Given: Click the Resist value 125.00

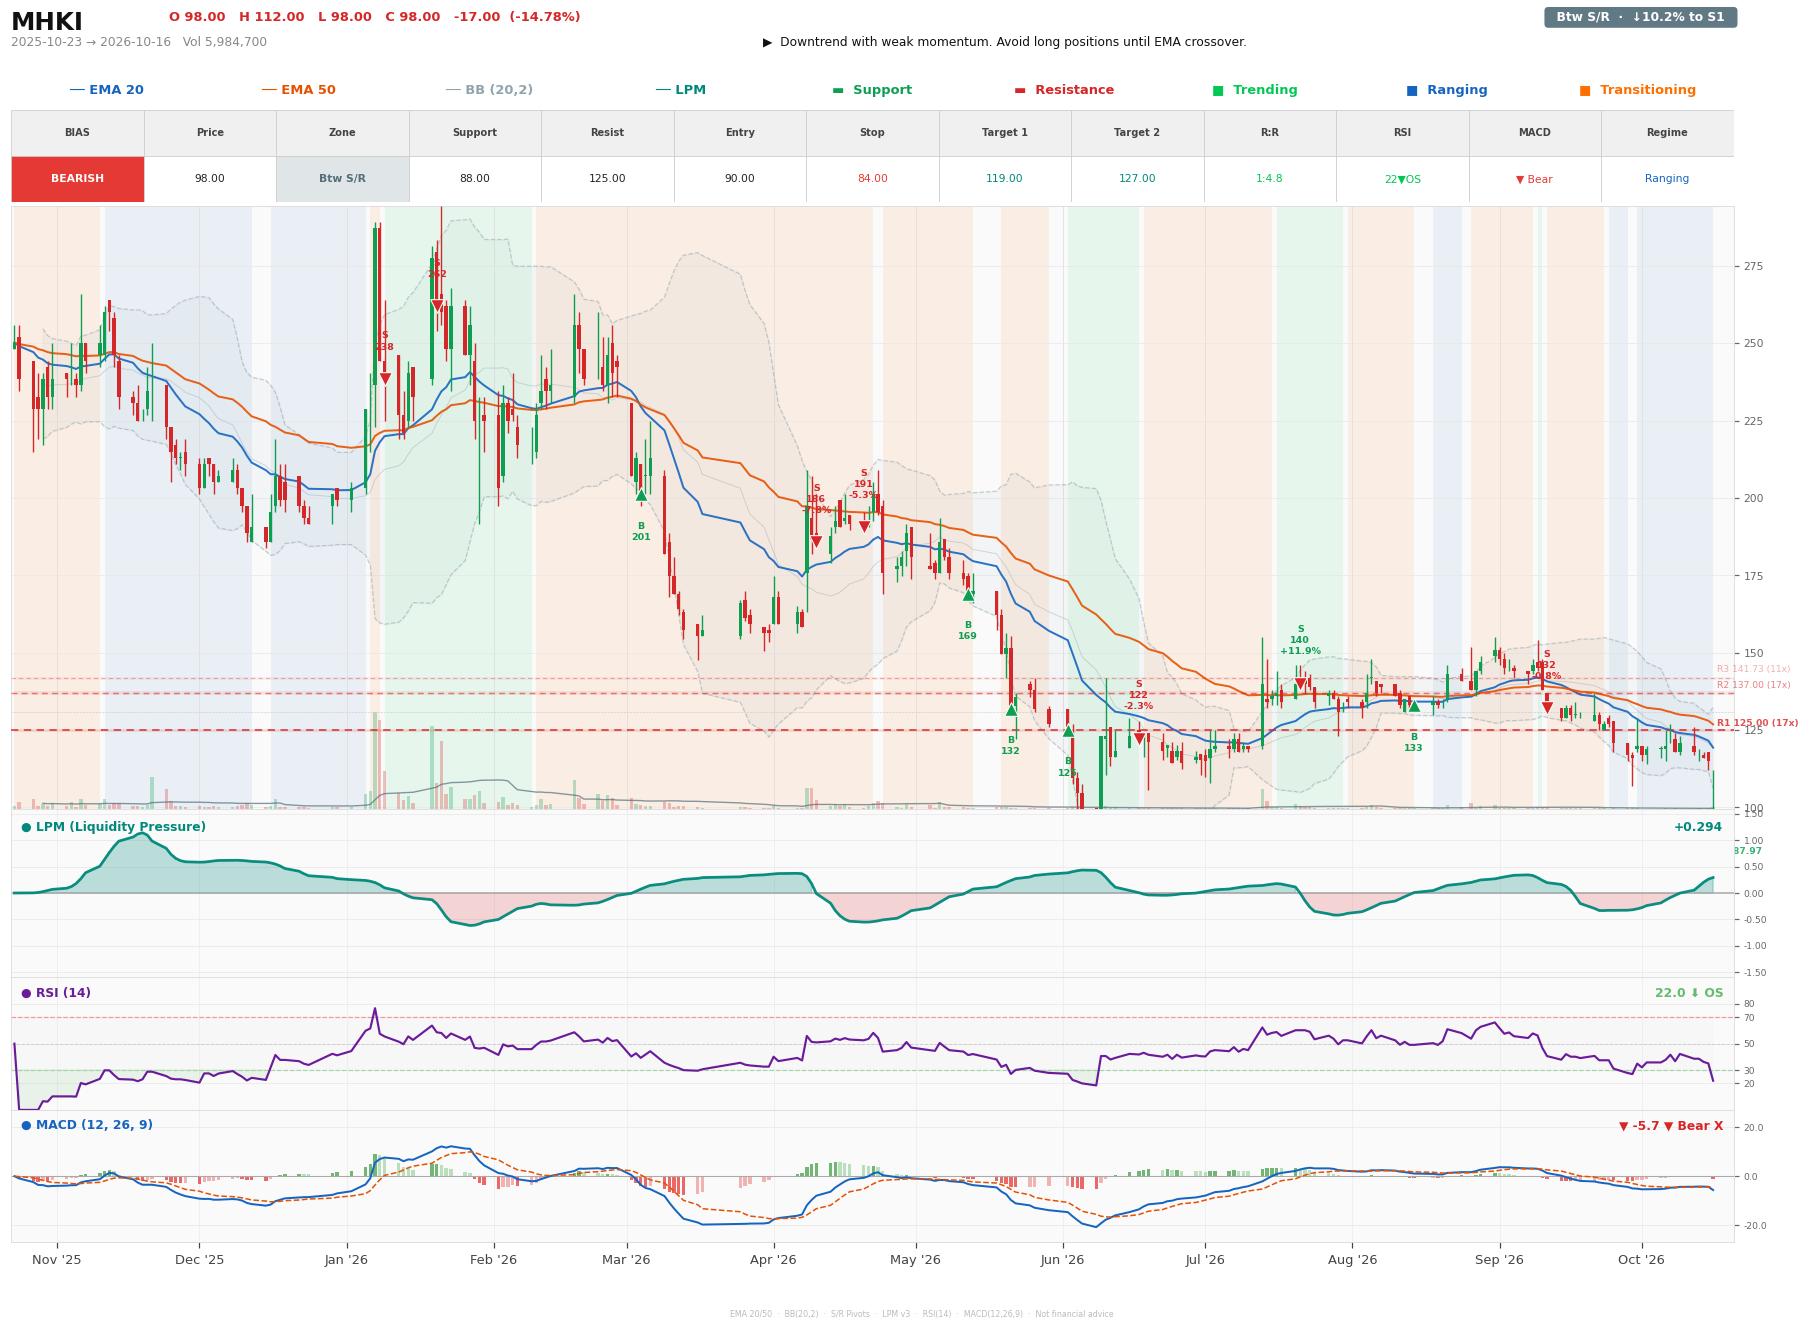Looking at the screenshot, I should [607, 179].
